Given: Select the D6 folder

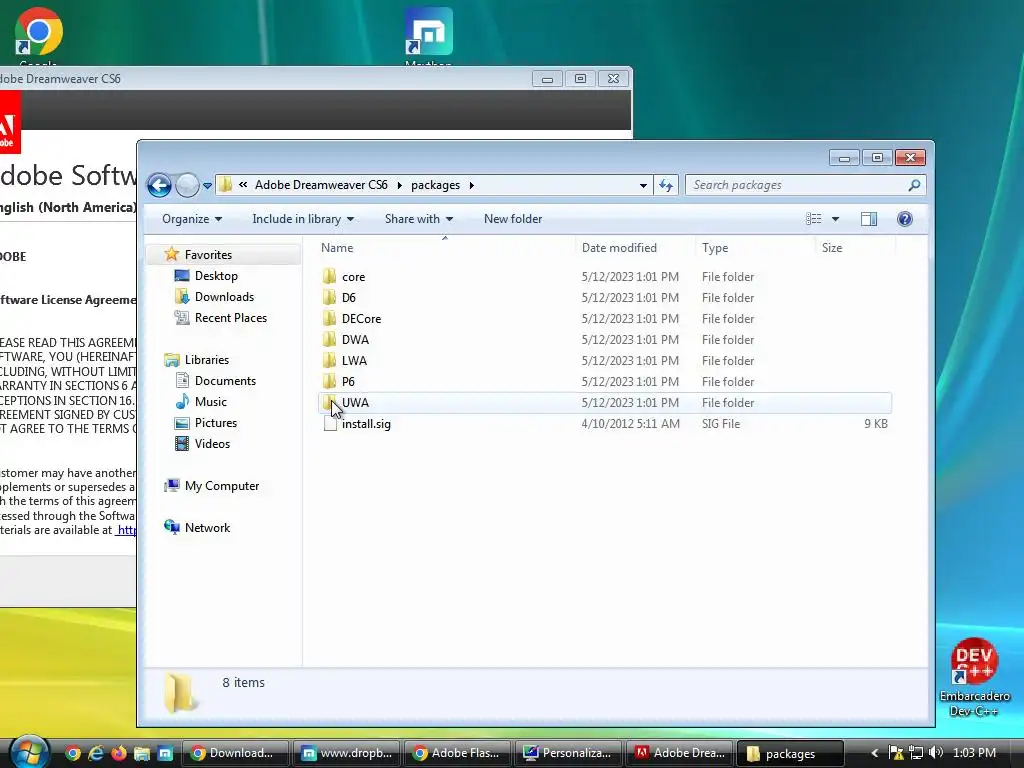Looking at the screenshot, I should pyautogui.click(x=349, y=298).
